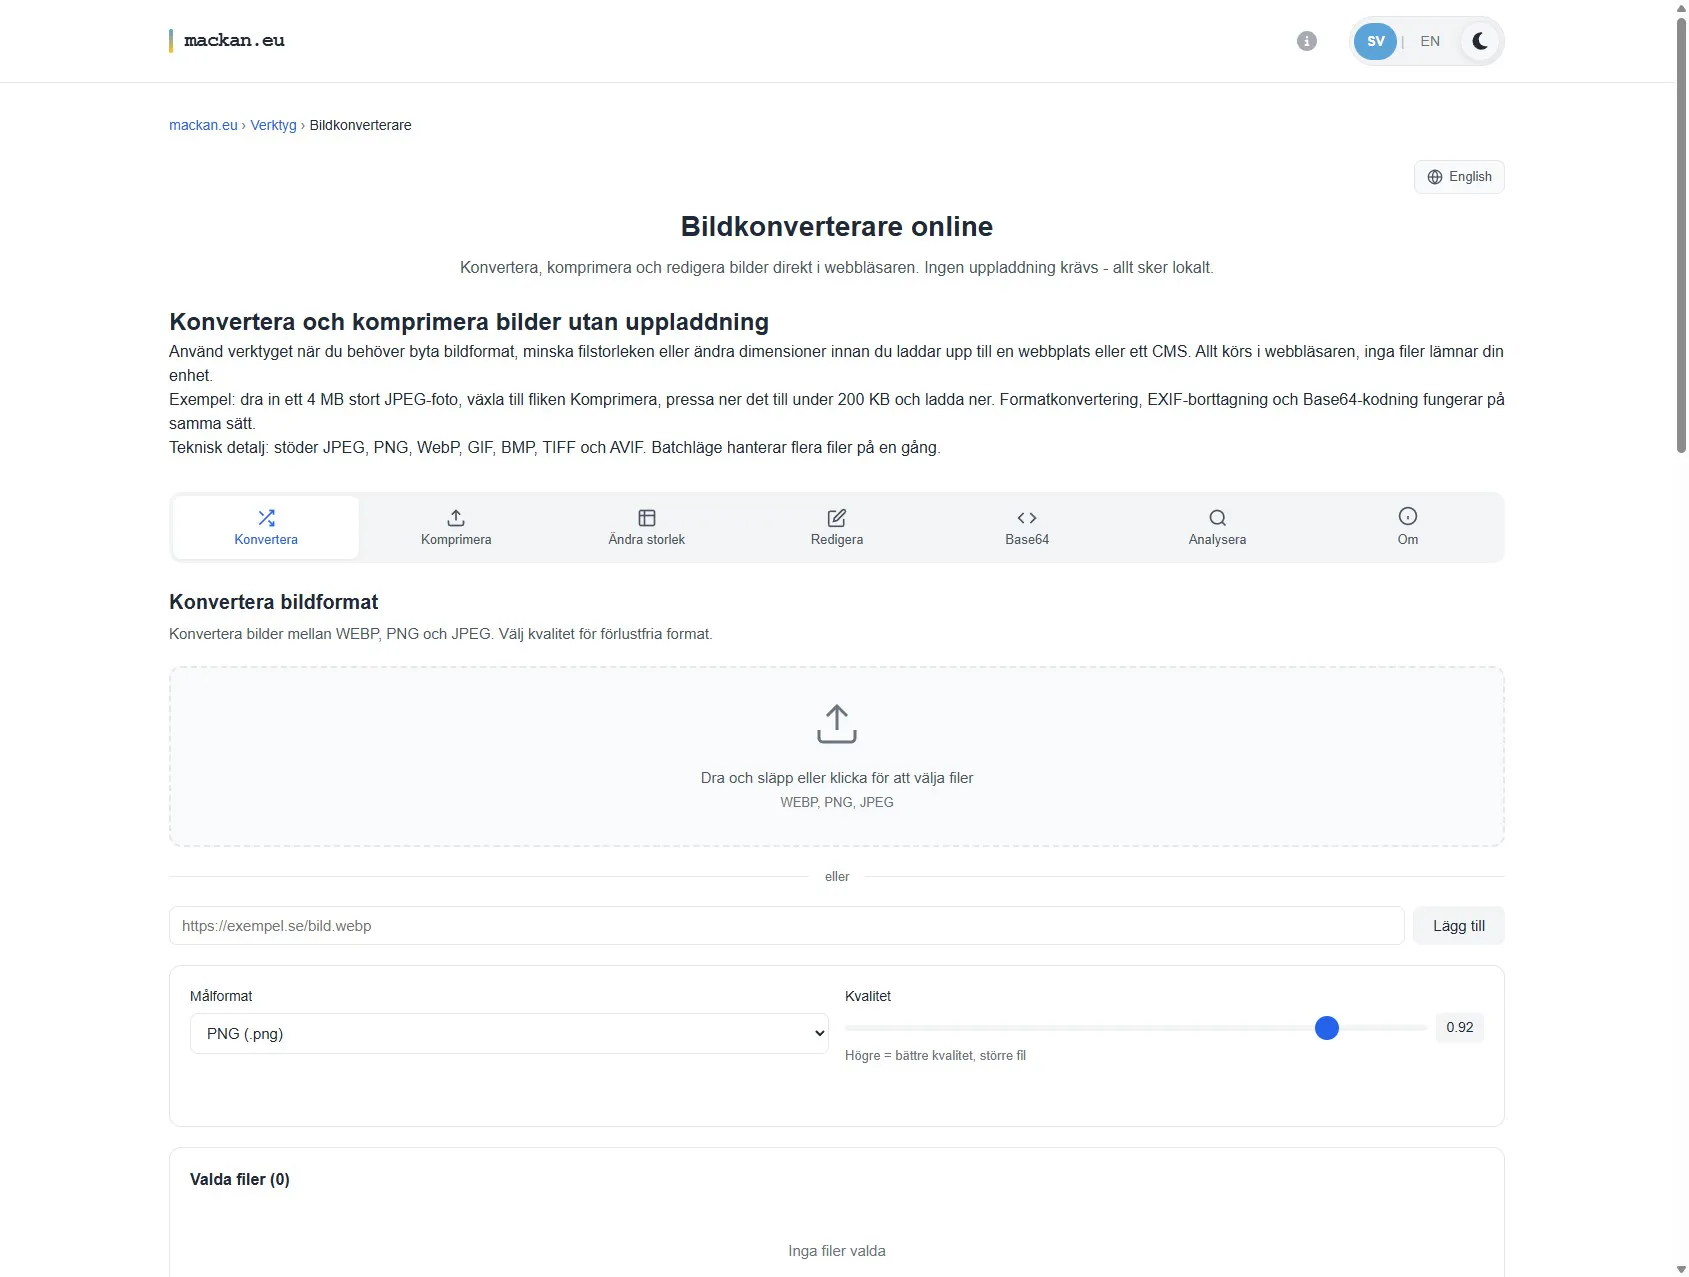Click the 'Konvertera bildformat' heading

coord(274,602)
